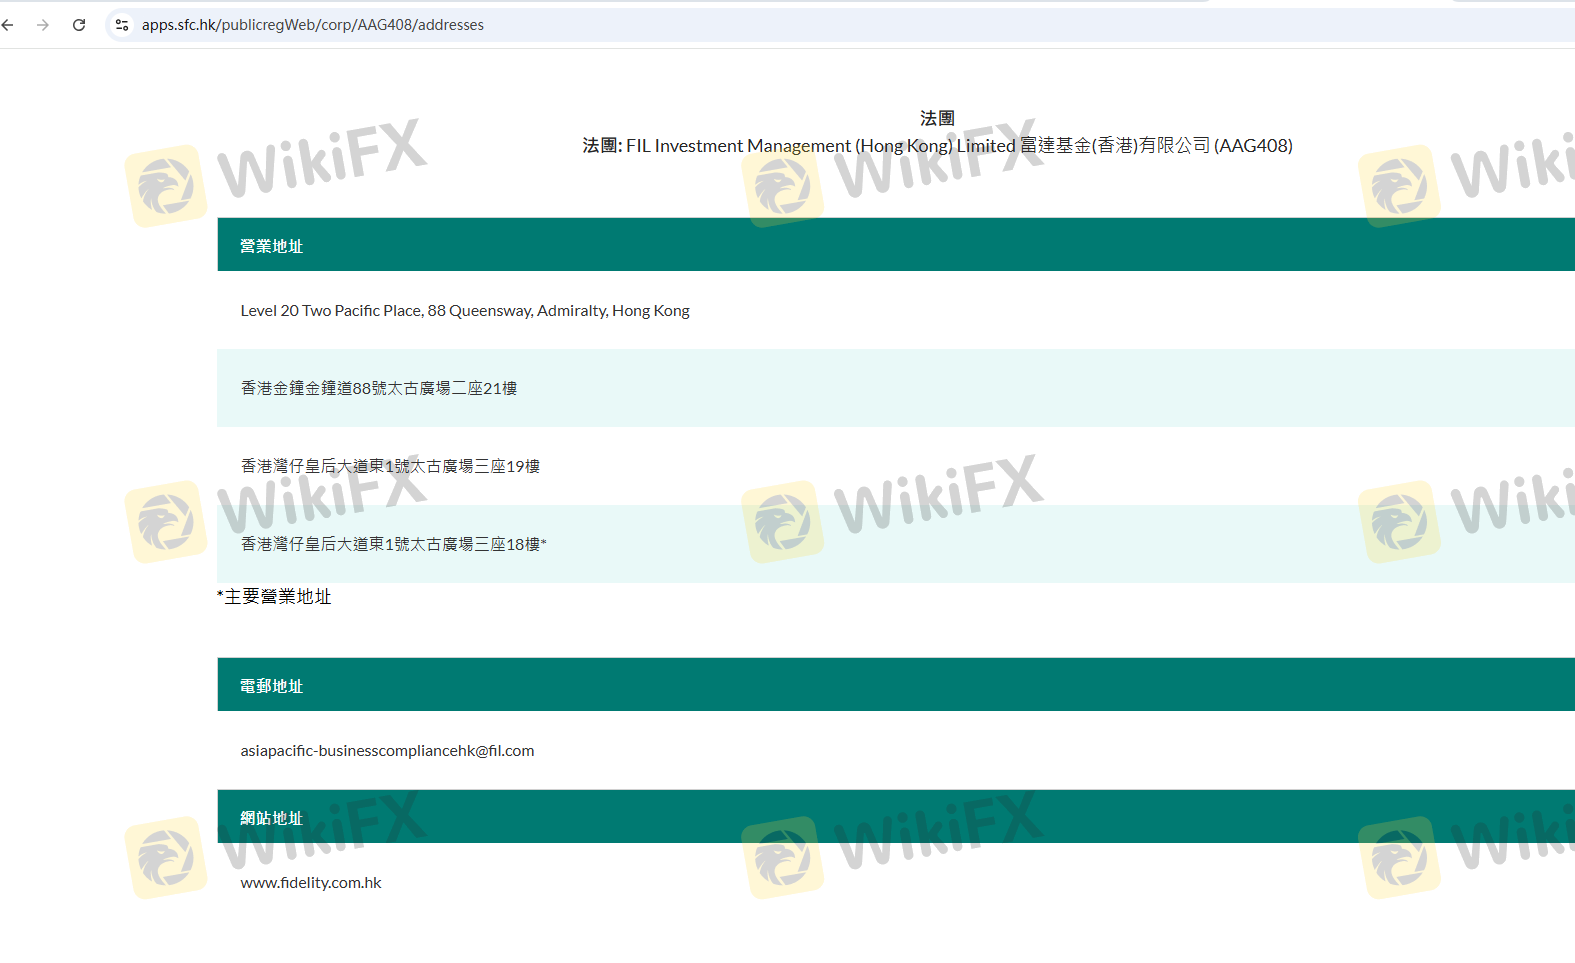The image size is (1575, 963).
Task: Click WikiFX watermark logo in page center
Action: tap(783, 521)
